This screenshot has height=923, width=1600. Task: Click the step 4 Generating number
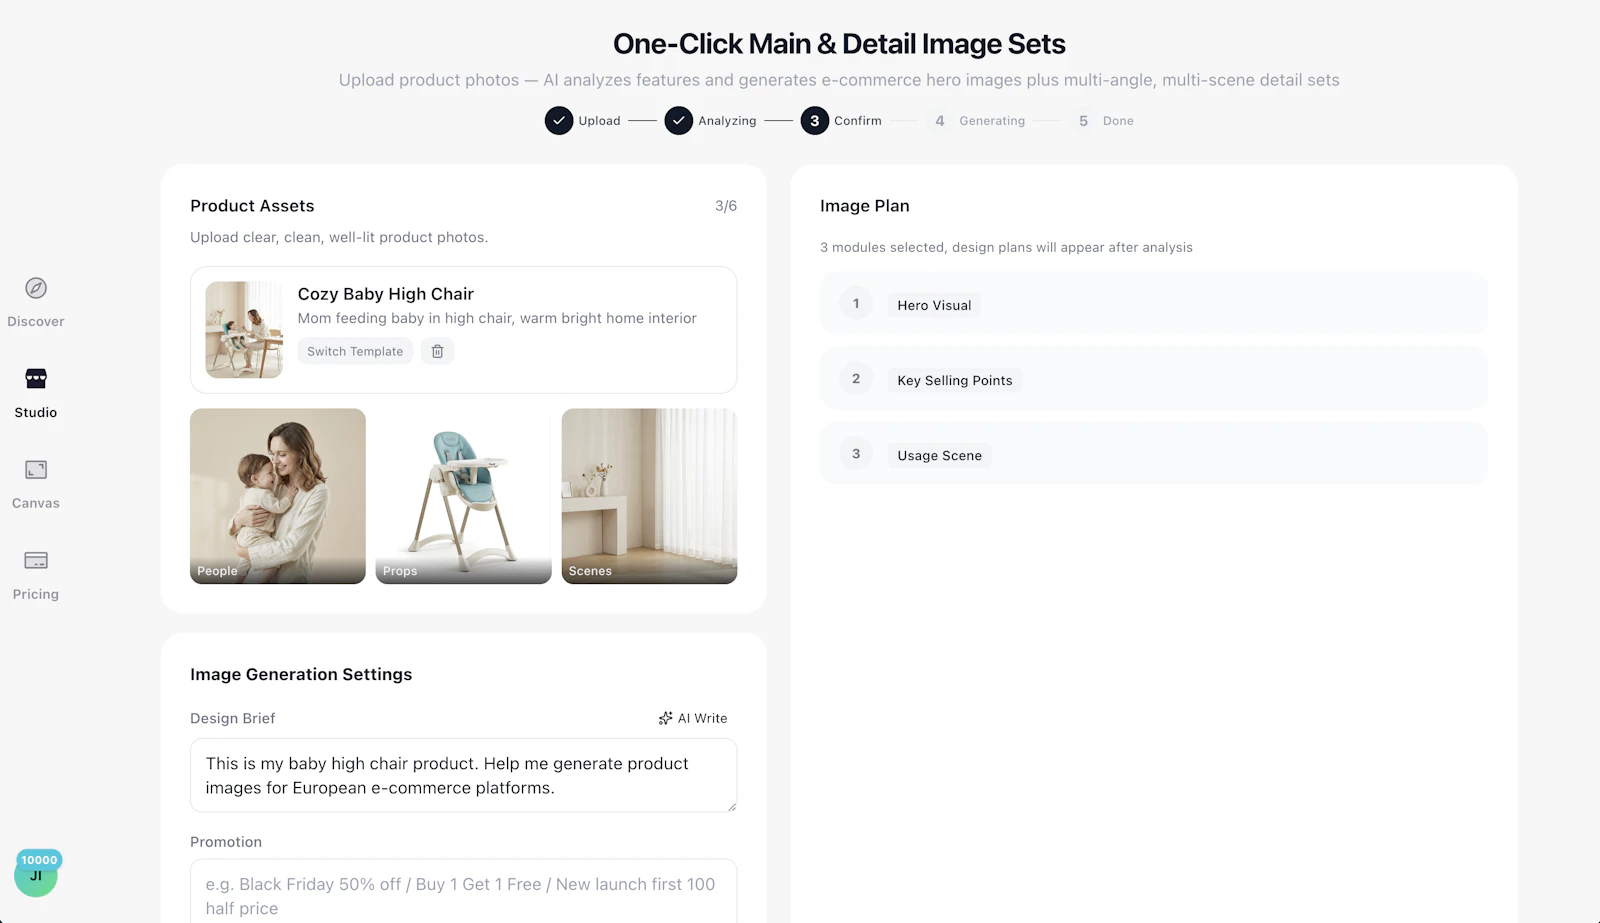click(940, 121)
